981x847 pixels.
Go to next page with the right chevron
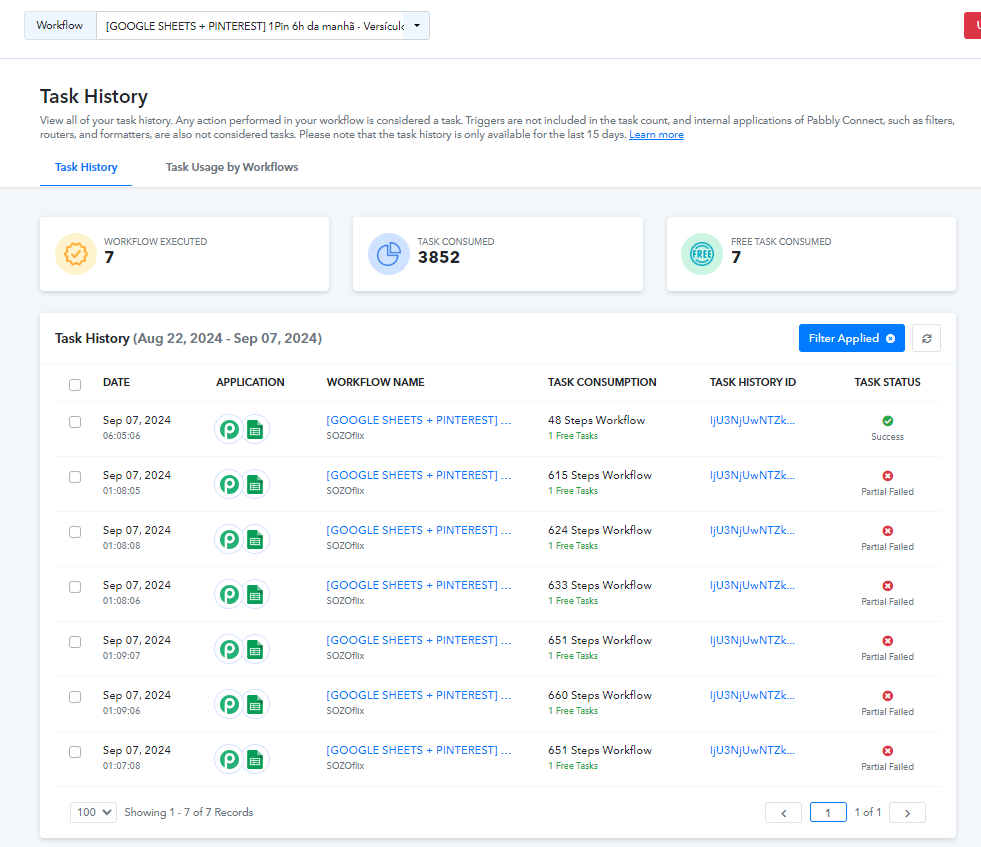(907, 813)
